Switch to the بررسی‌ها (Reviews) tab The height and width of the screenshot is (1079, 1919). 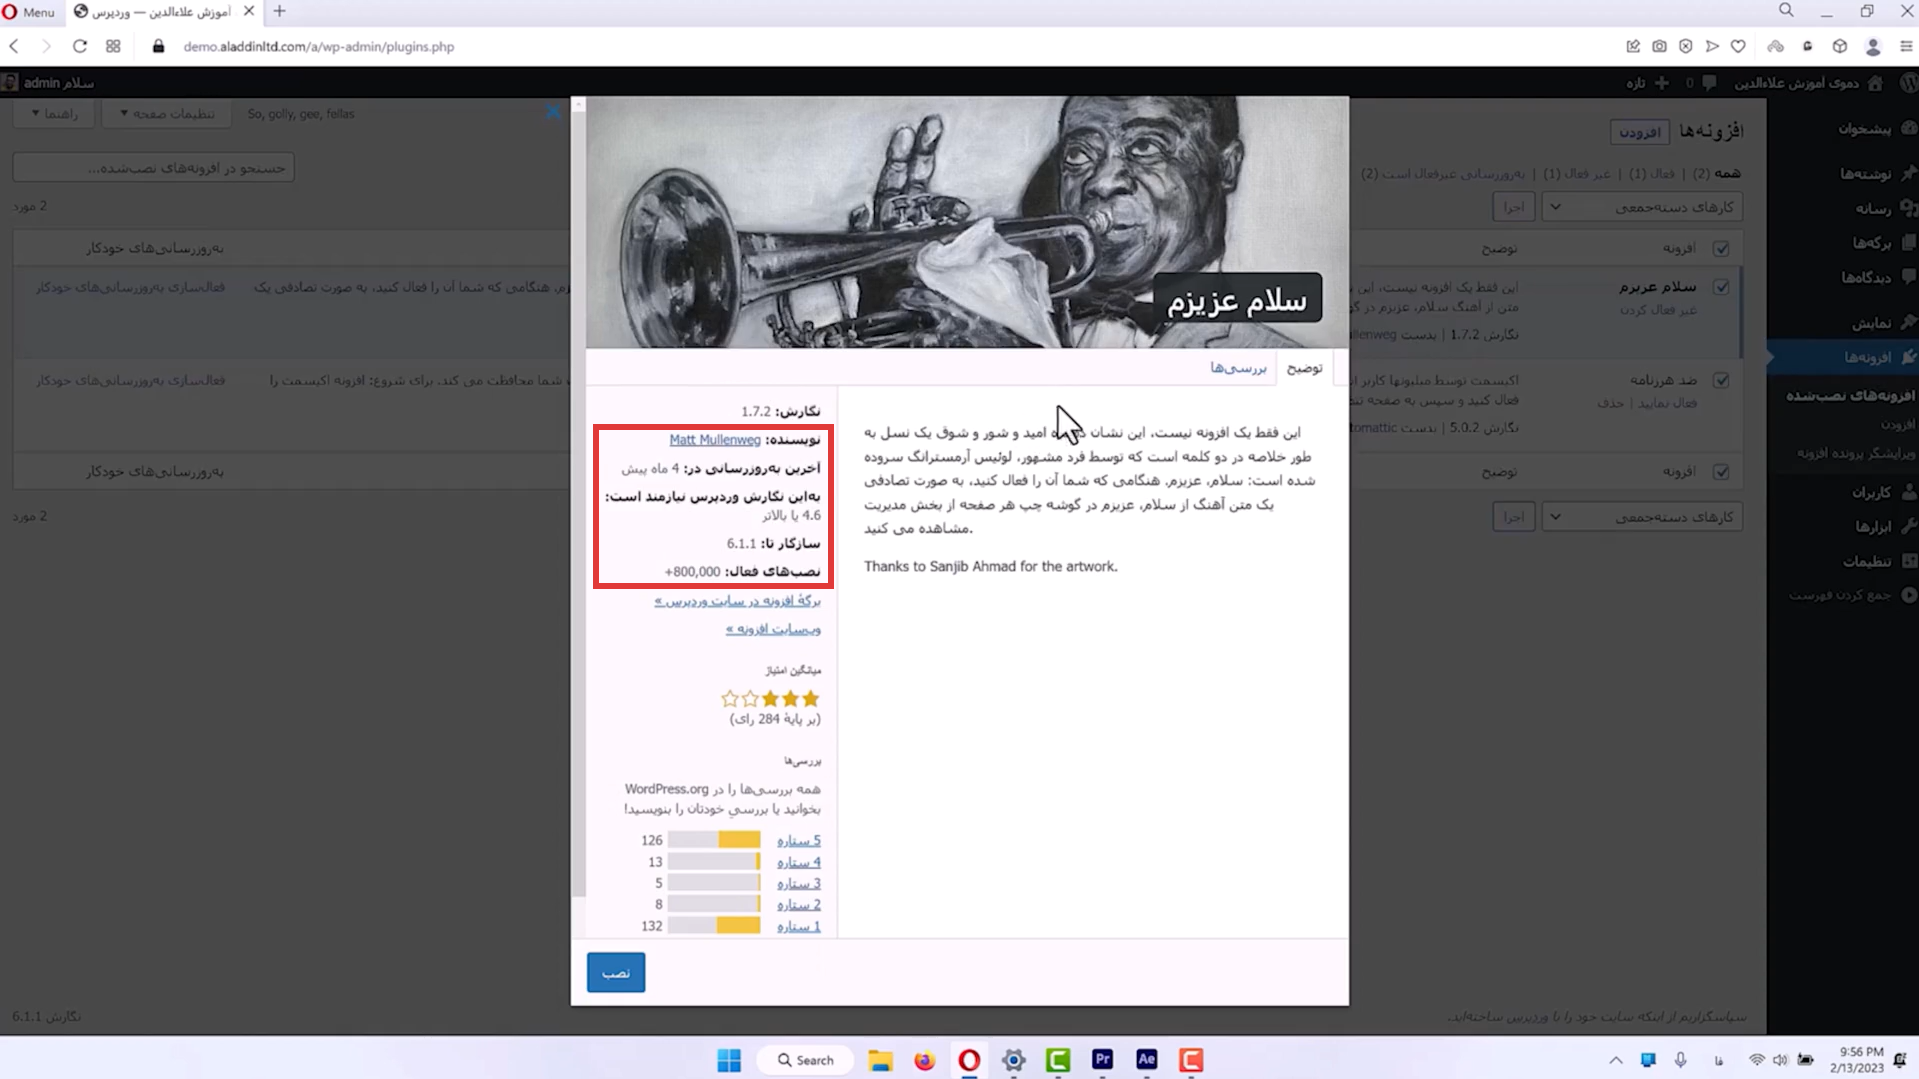tap(1238, 368)
